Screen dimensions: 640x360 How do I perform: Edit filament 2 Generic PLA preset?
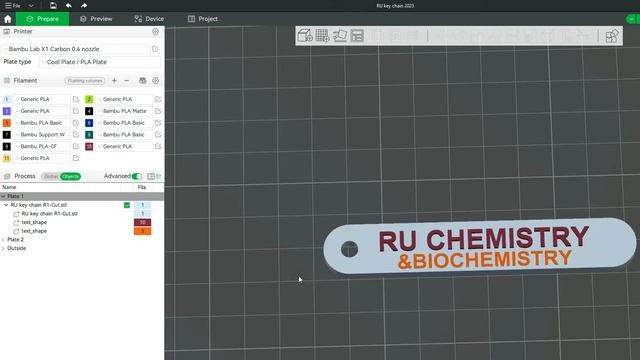158,99
